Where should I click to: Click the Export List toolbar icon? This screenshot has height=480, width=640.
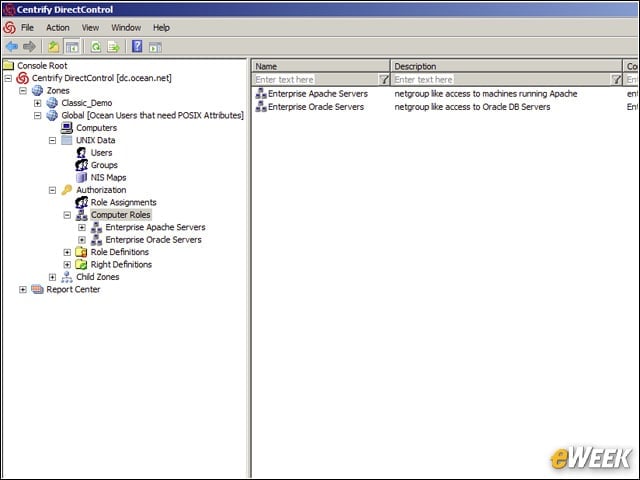click(x=113, y=47)
